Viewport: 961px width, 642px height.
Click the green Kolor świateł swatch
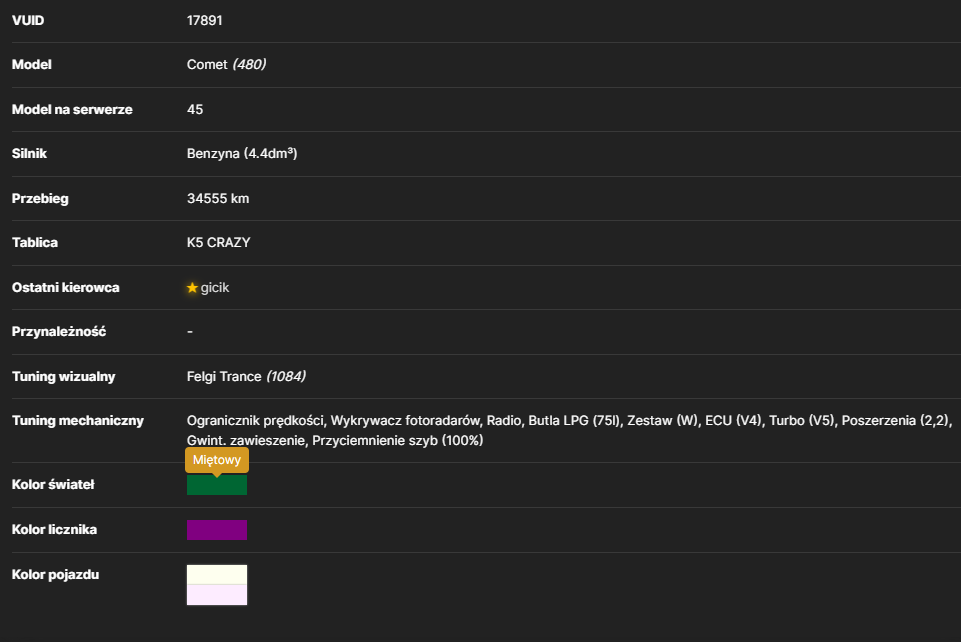click(217, 485)
